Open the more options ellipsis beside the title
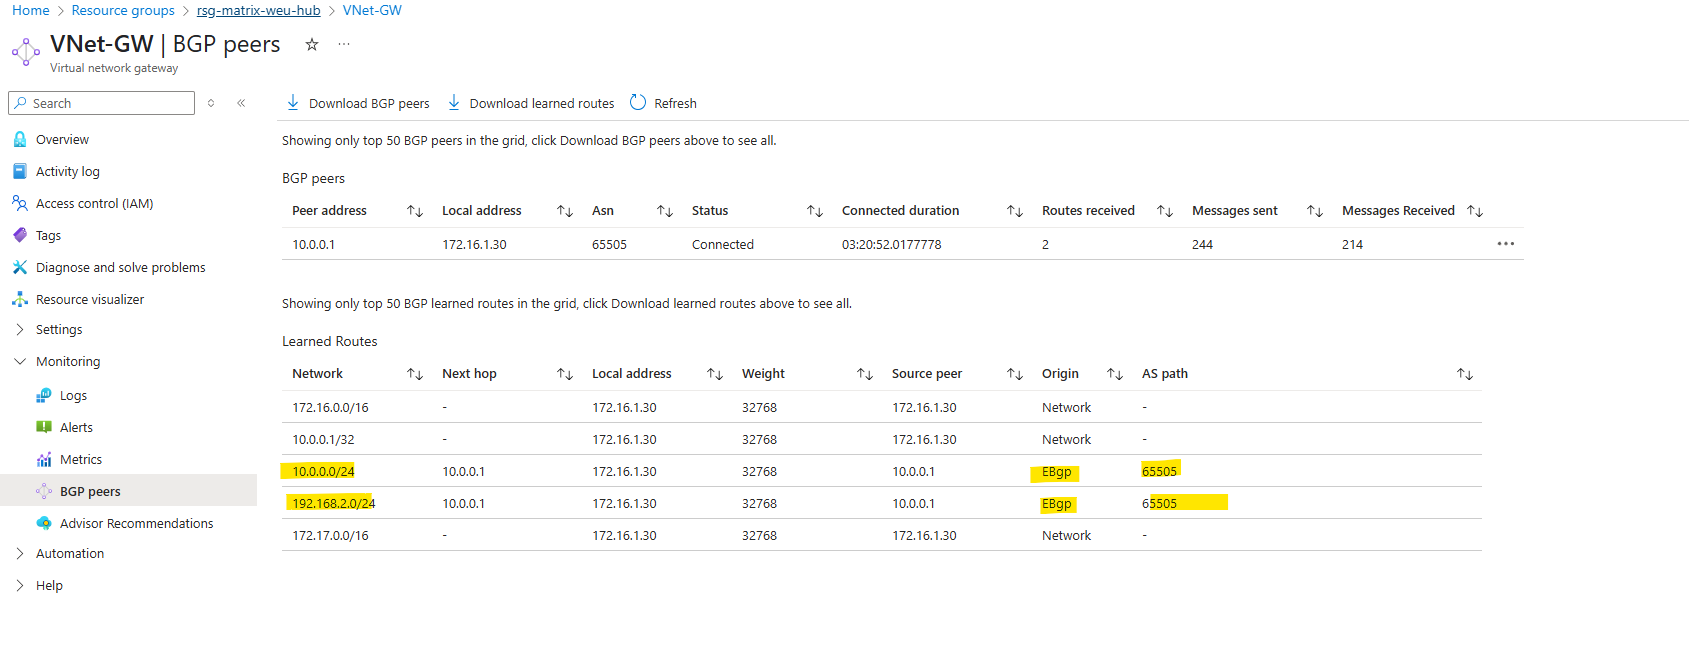The height and width of the screenshot is (648, 1689). coord(344,44)
